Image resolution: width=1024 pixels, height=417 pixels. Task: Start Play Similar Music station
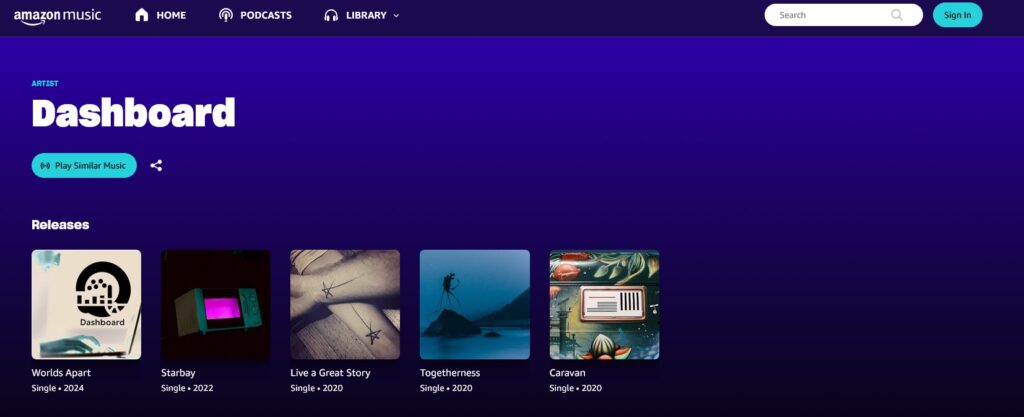[x=84, y=166]
